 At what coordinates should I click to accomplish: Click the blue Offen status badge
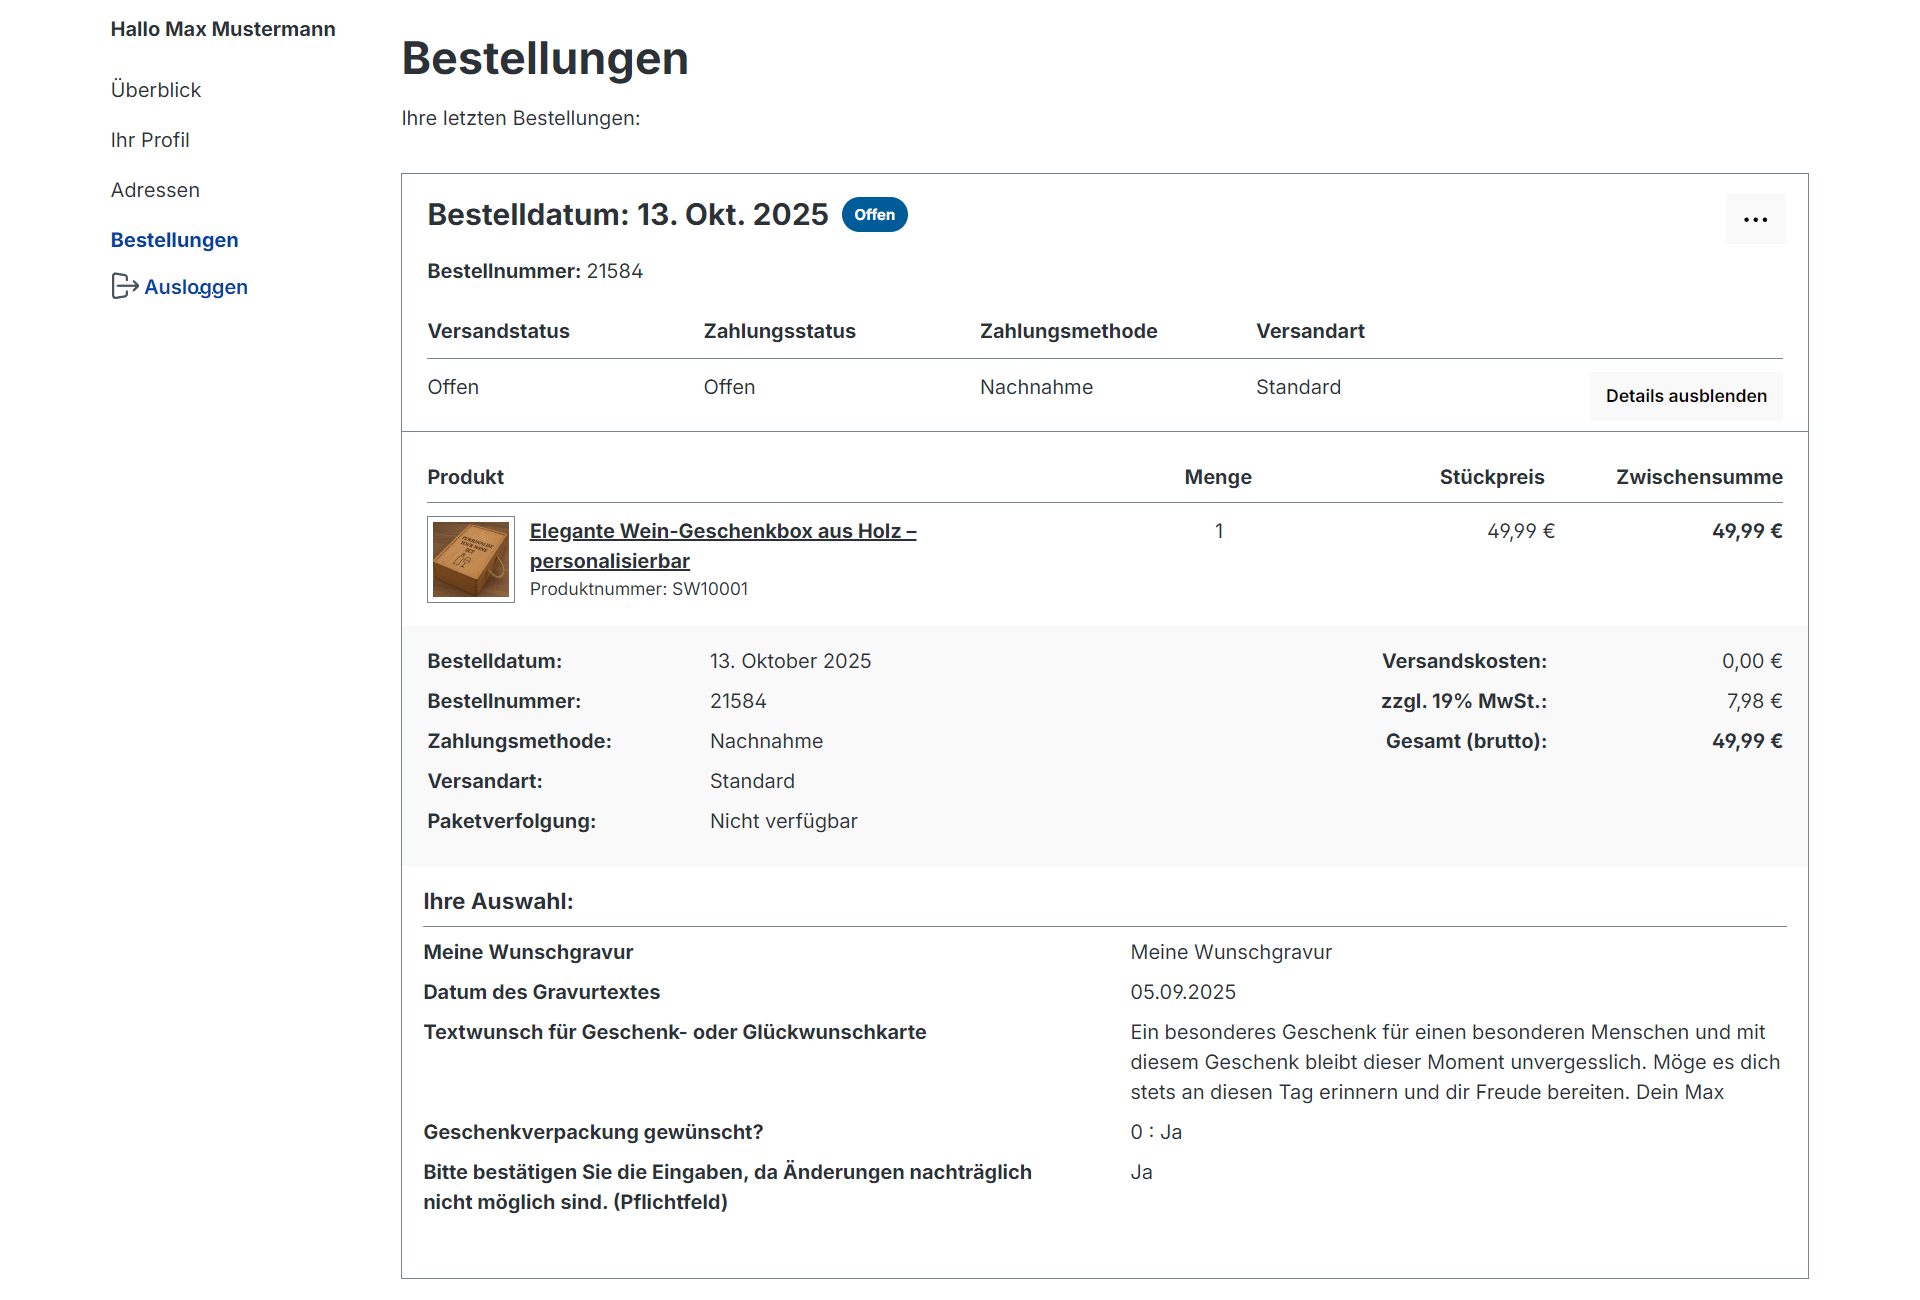pyautogui.click(x=874, y=215)
